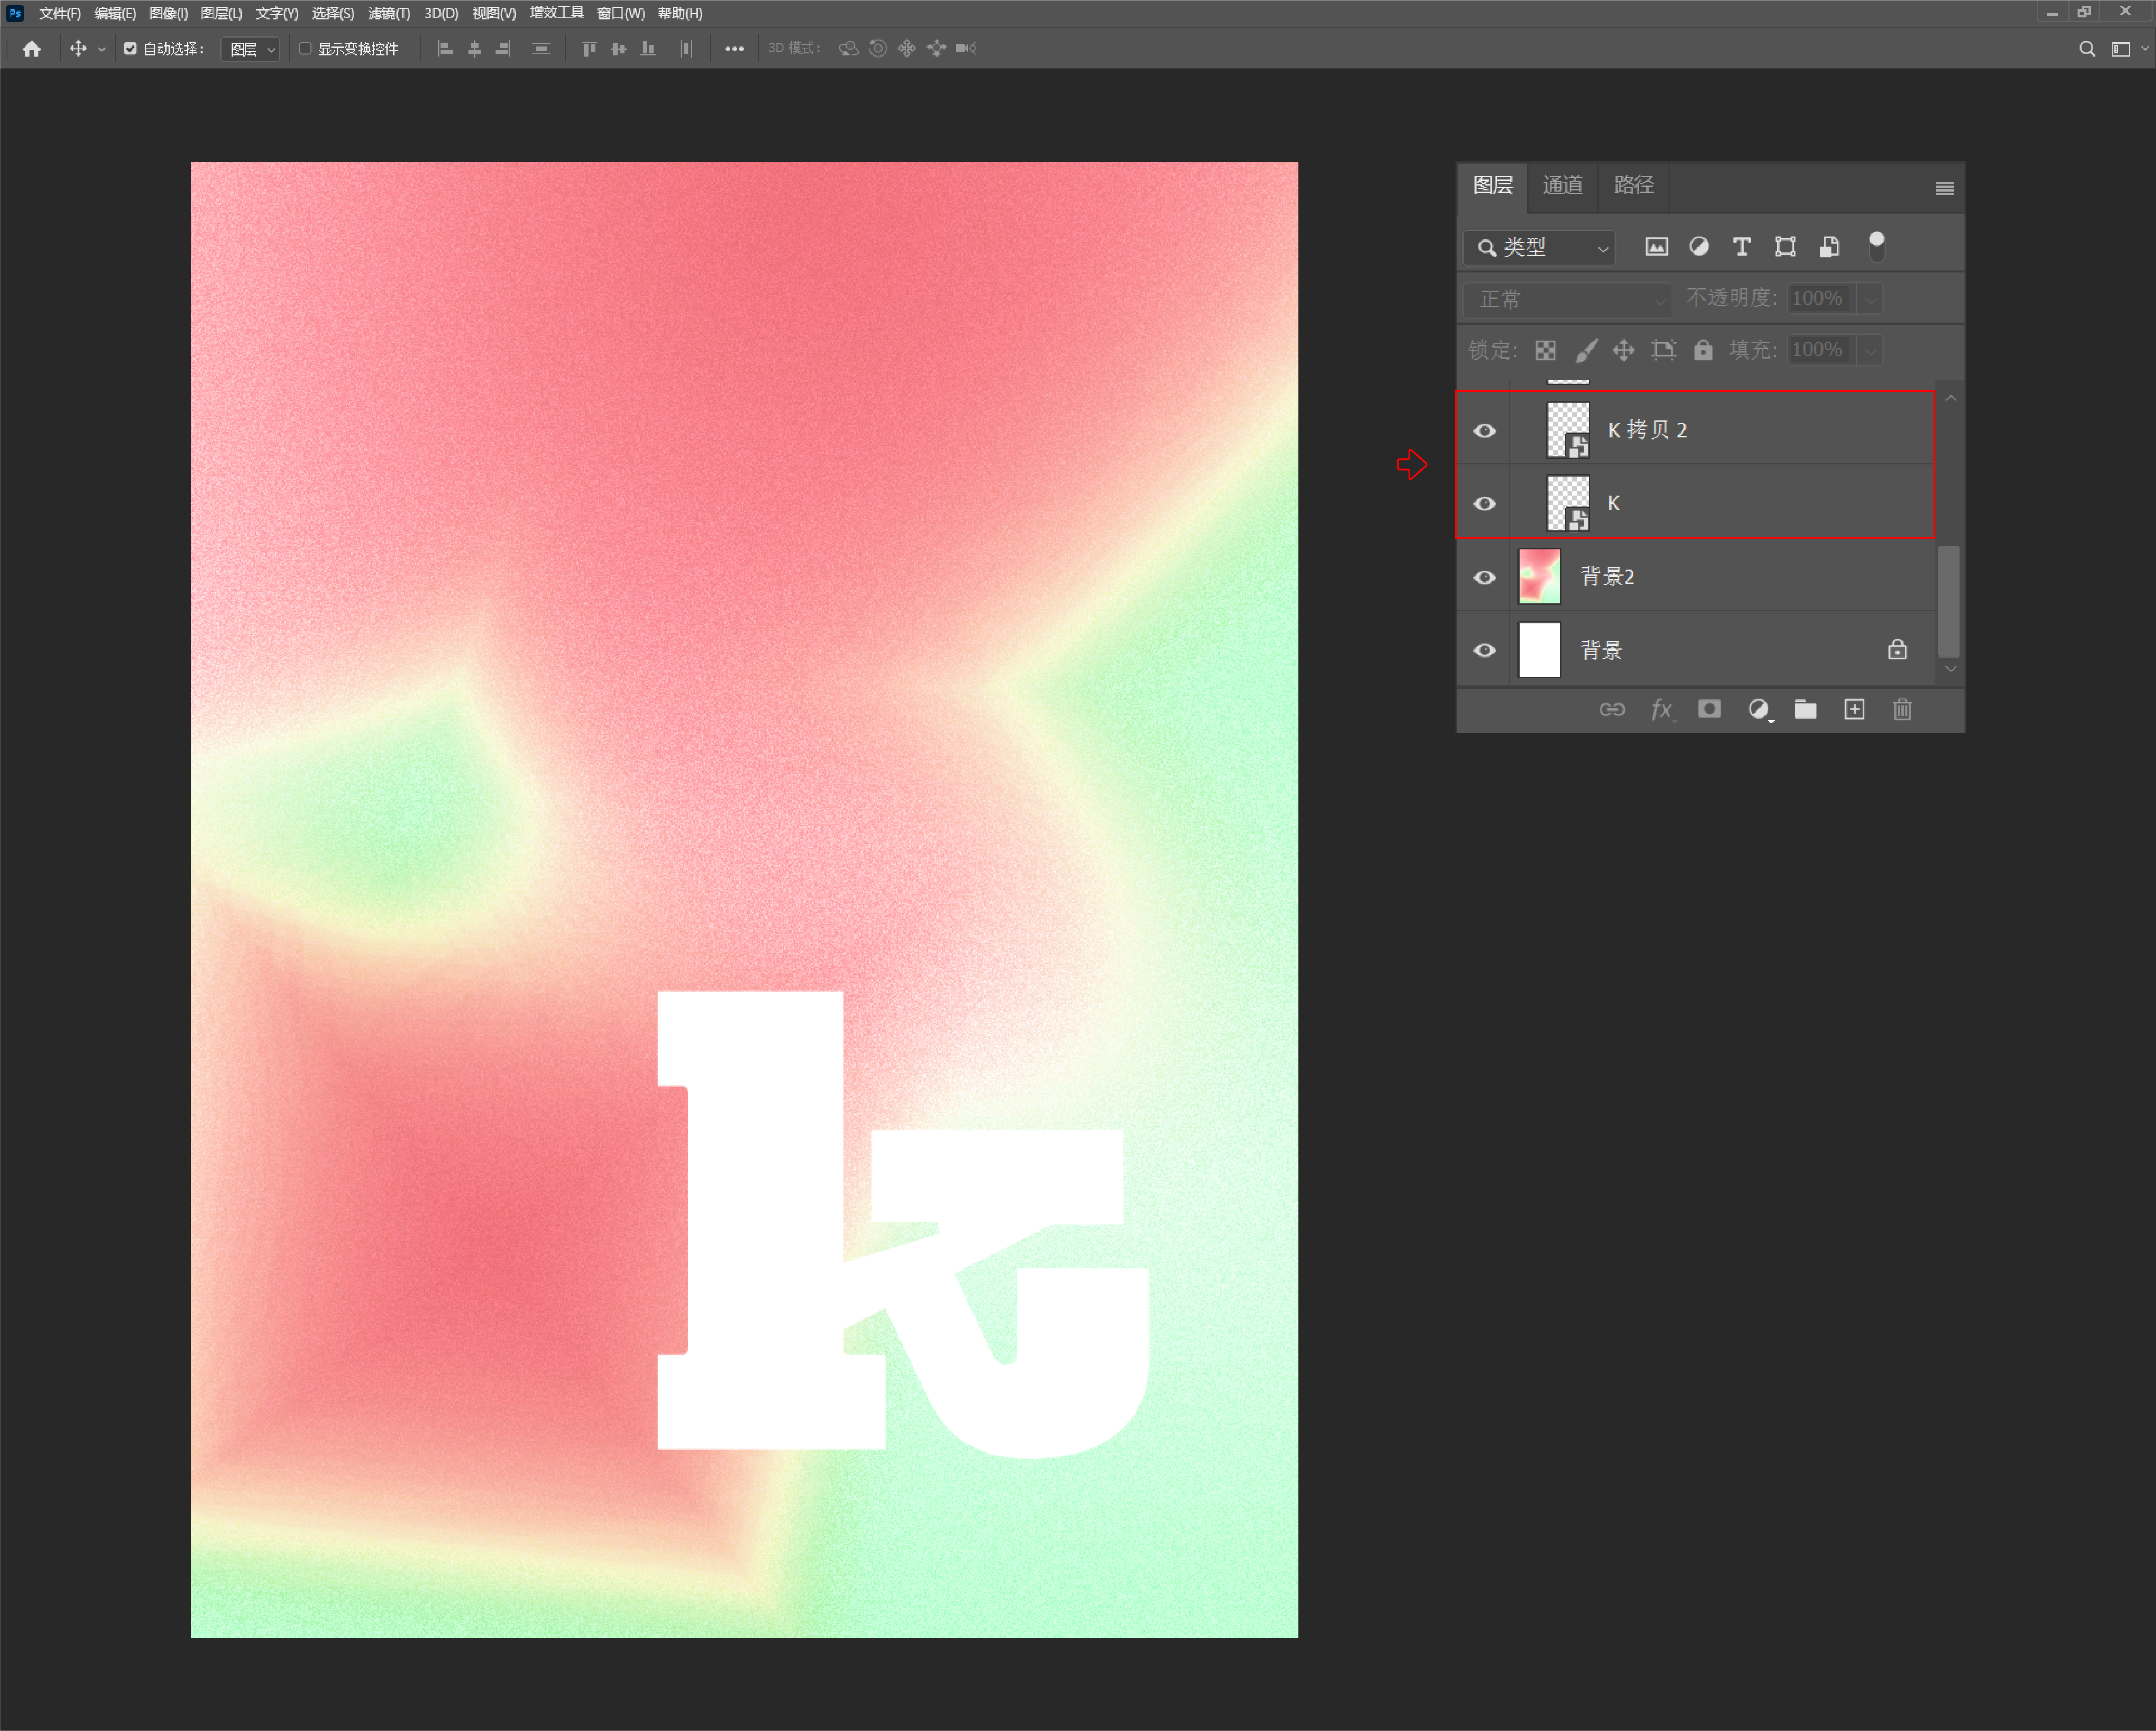
Task: Hide the K 拷贝 2 layer
Action: click(x=1485, y=431)
